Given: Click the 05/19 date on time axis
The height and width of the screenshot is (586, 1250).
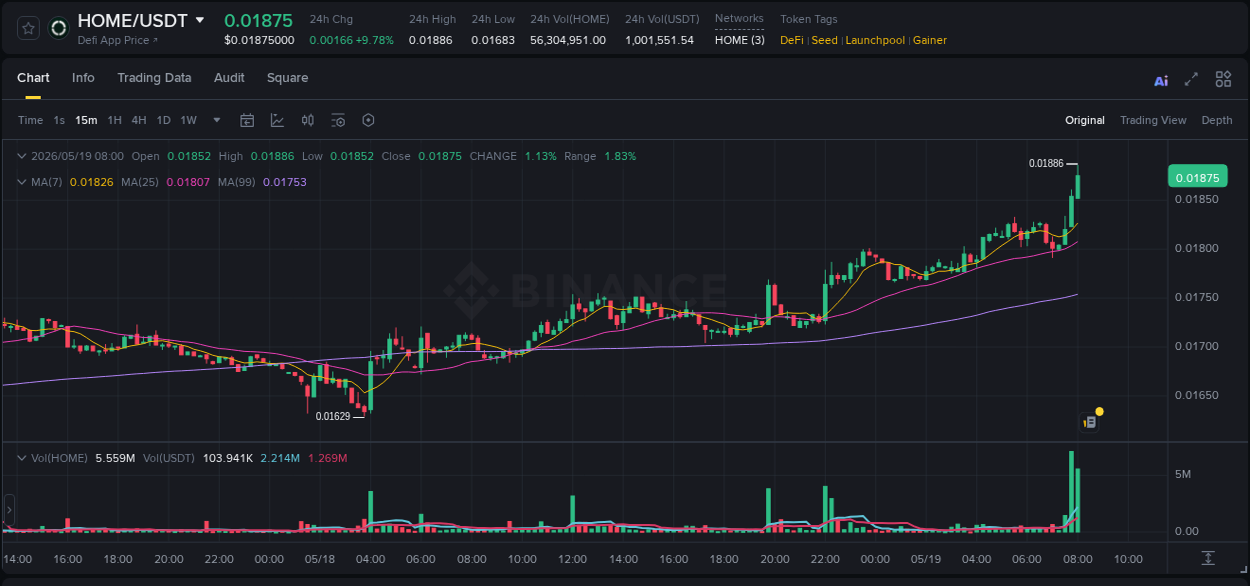Looking at the screenshot, I should 926,559.
